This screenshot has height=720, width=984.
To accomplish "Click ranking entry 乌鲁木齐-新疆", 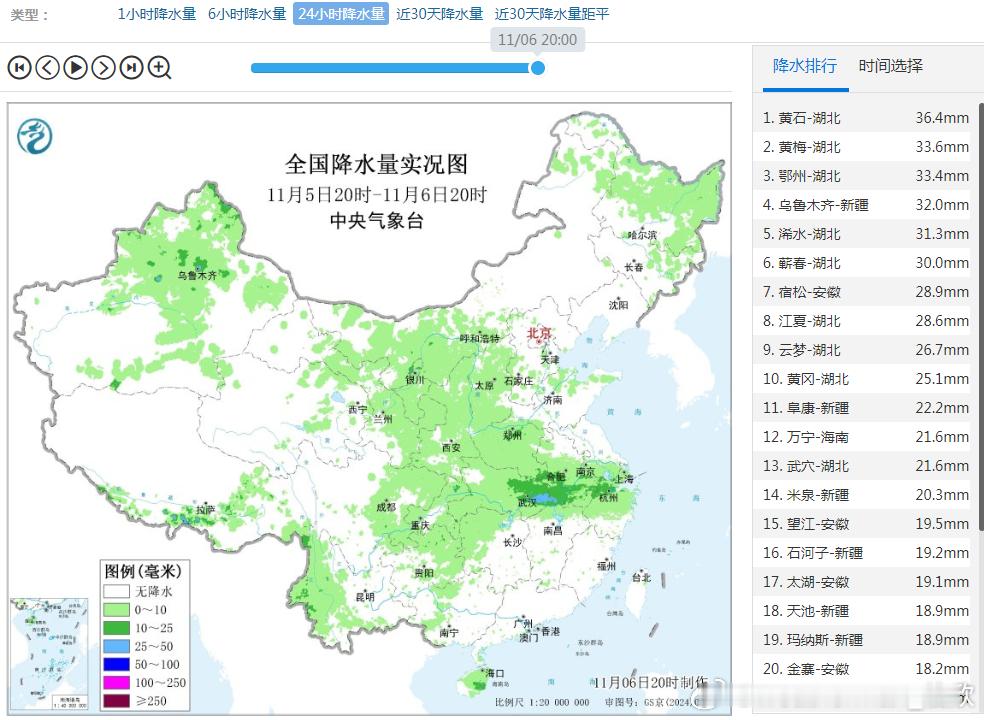I will (x=860, y=205).
